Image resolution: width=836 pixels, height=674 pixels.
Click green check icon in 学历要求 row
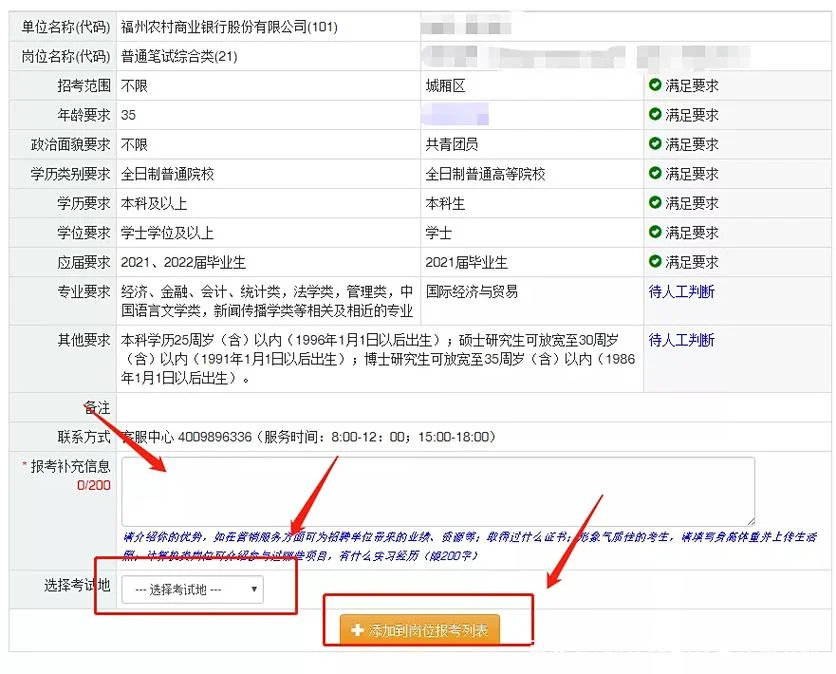(x=655, y=203)
